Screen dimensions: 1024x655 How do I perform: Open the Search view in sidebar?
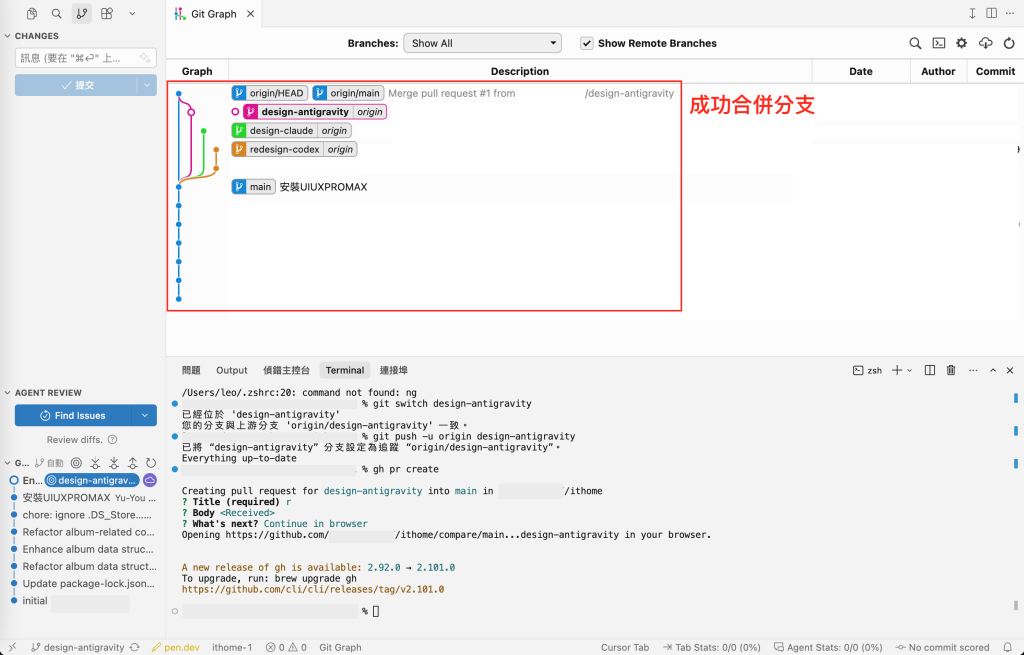click(57, 13)
